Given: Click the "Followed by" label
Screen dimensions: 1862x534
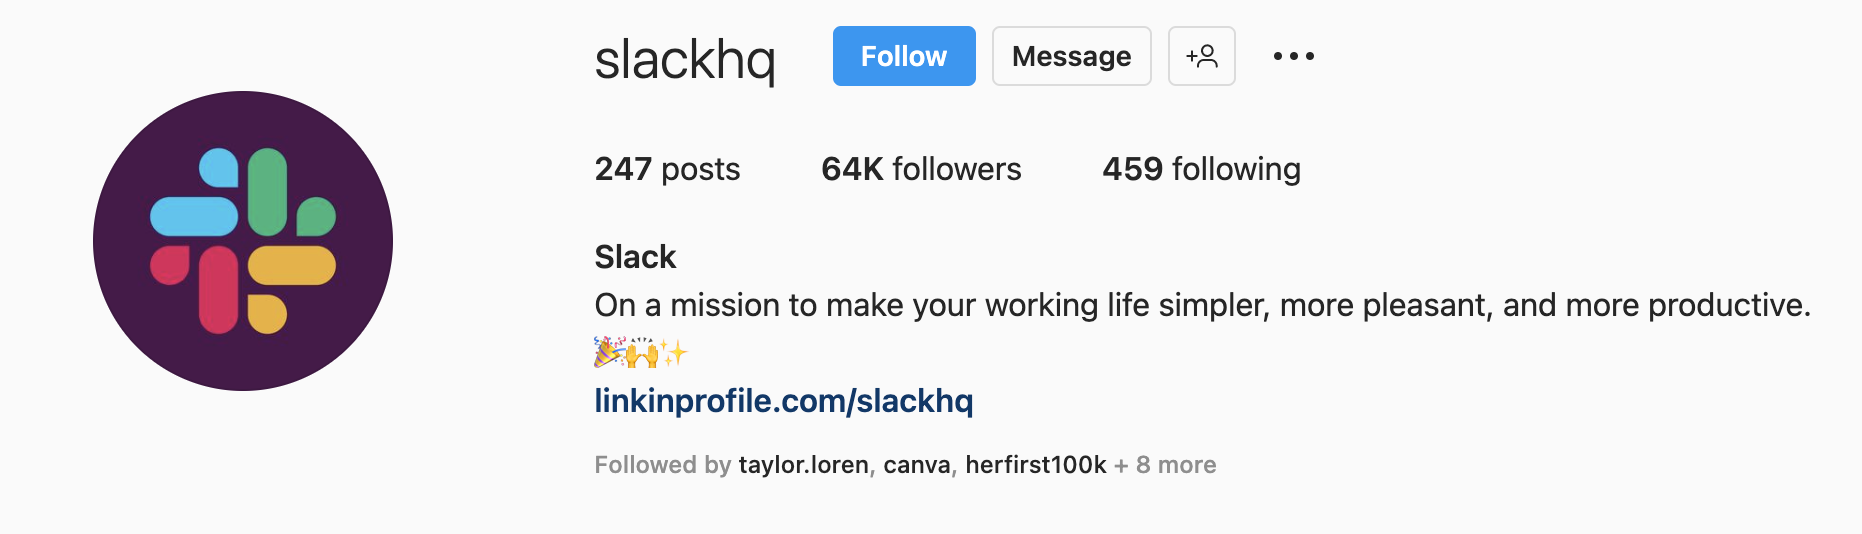Looking at the screenshot, I should [x=662, y=465].
